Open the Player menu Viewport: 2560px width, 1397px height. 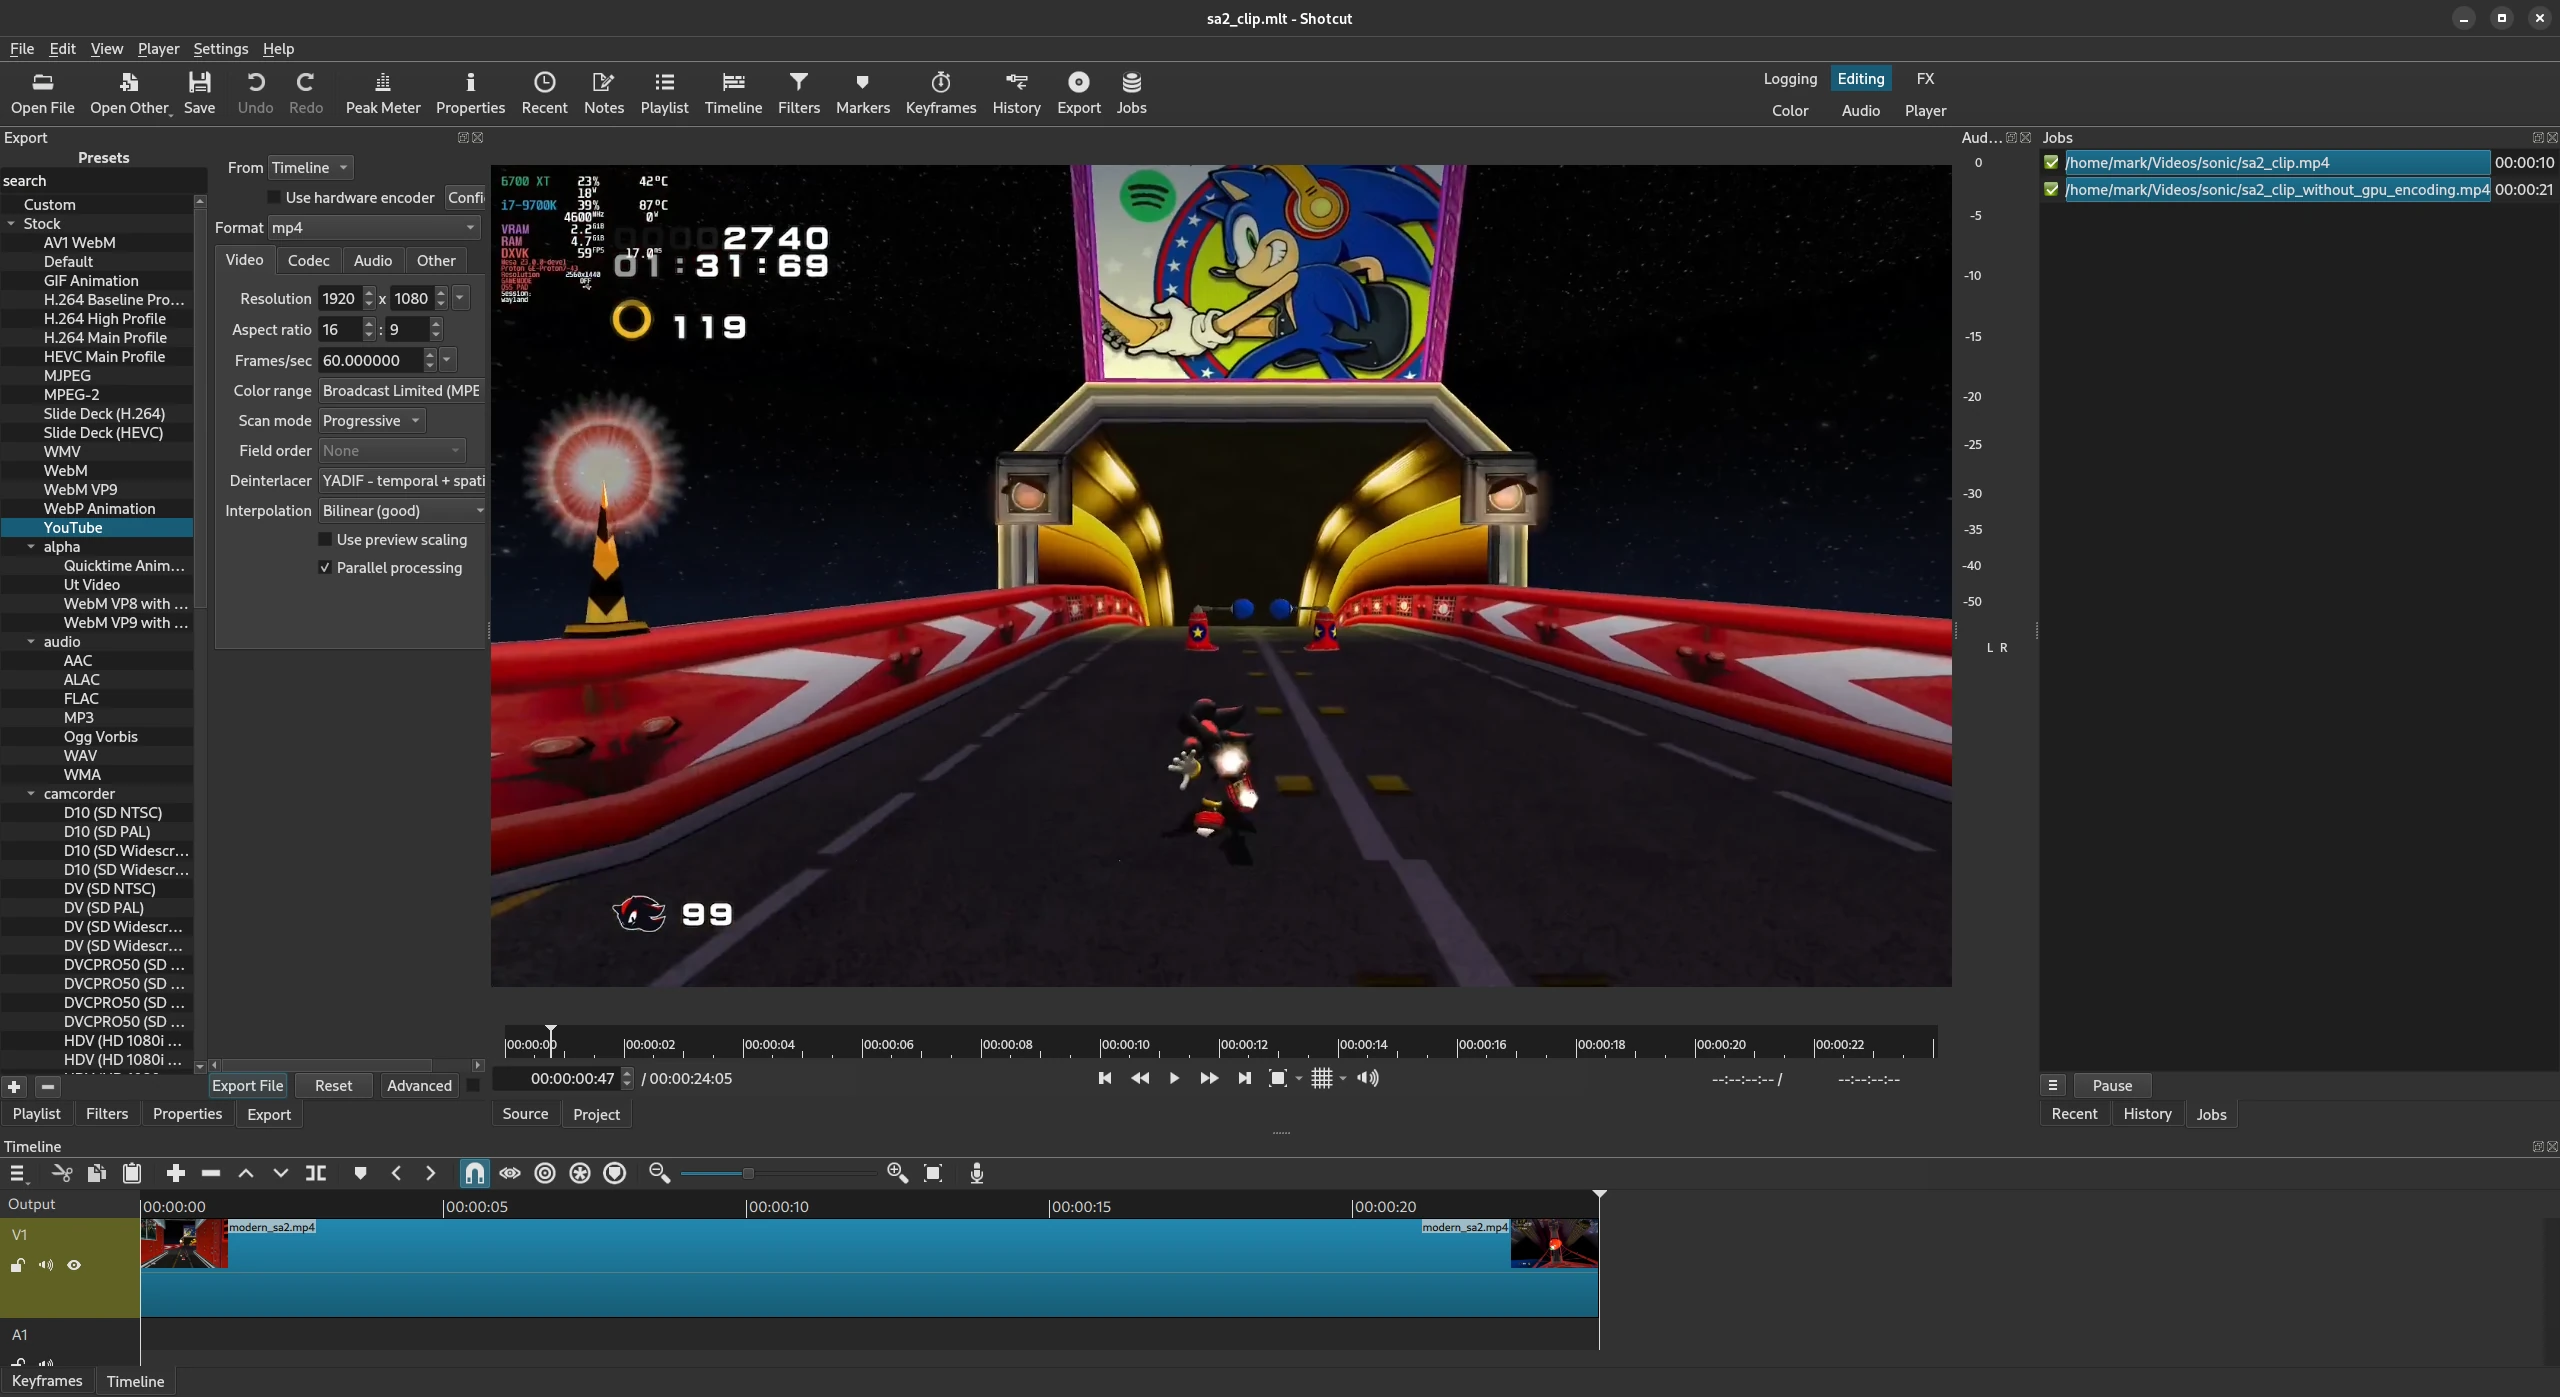[158, 49]
